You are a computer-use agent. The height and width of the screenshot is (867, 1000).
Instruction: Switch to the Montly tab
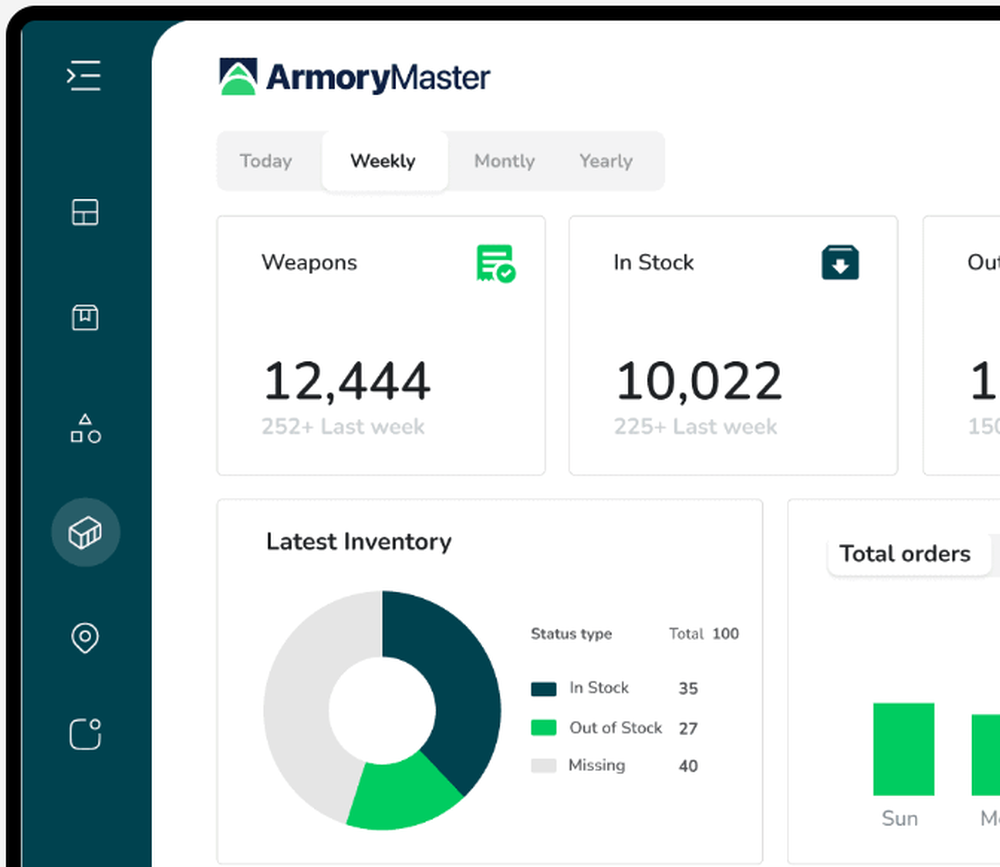pos(504,161)
